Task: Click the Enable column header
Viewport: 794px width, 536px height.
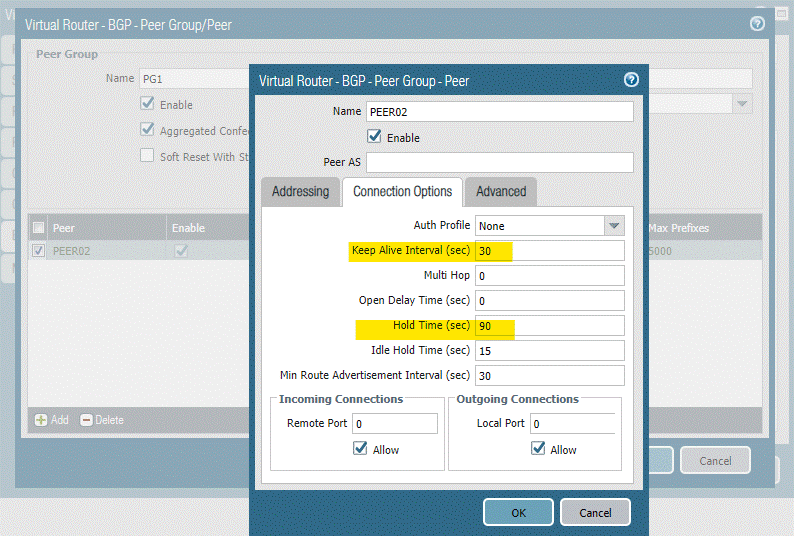Action: tap(208, 227)
